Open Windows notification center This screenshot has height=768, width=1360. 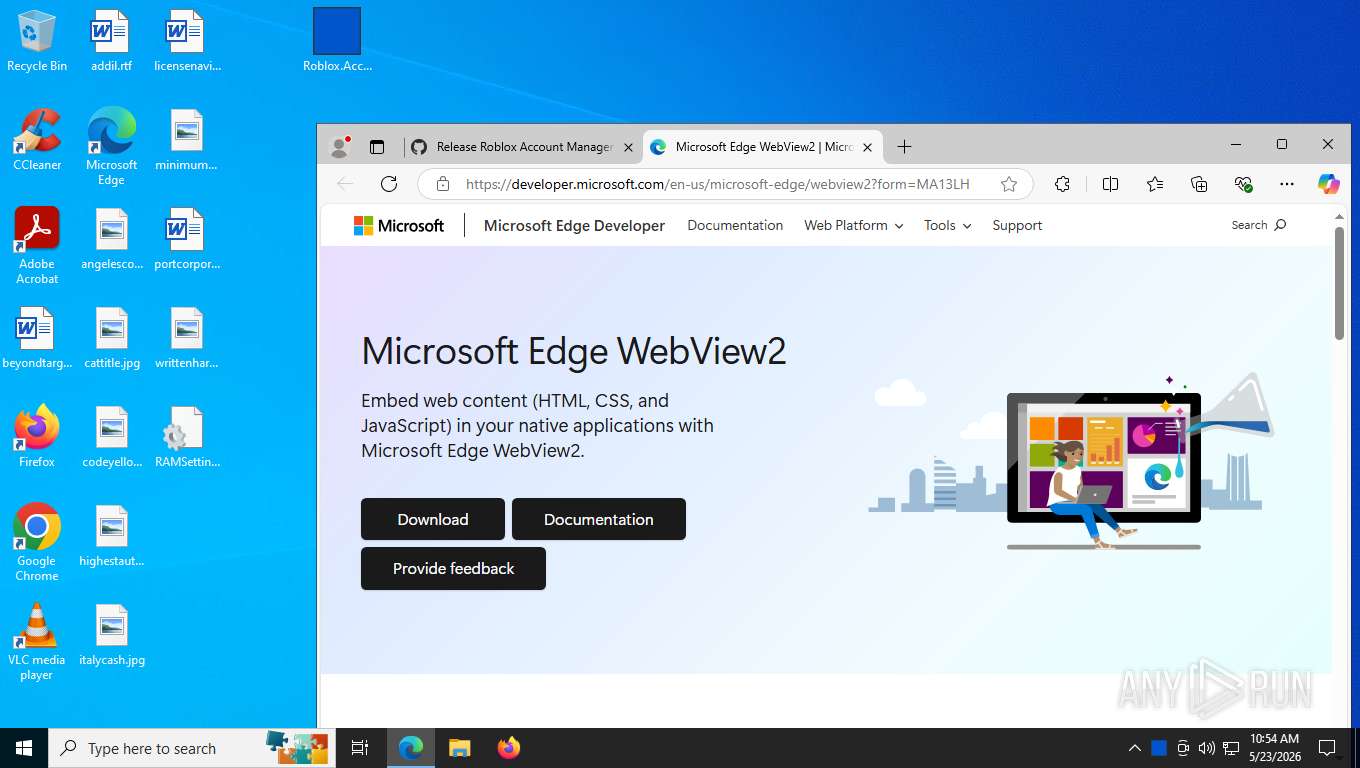(x=1327, y=748)
